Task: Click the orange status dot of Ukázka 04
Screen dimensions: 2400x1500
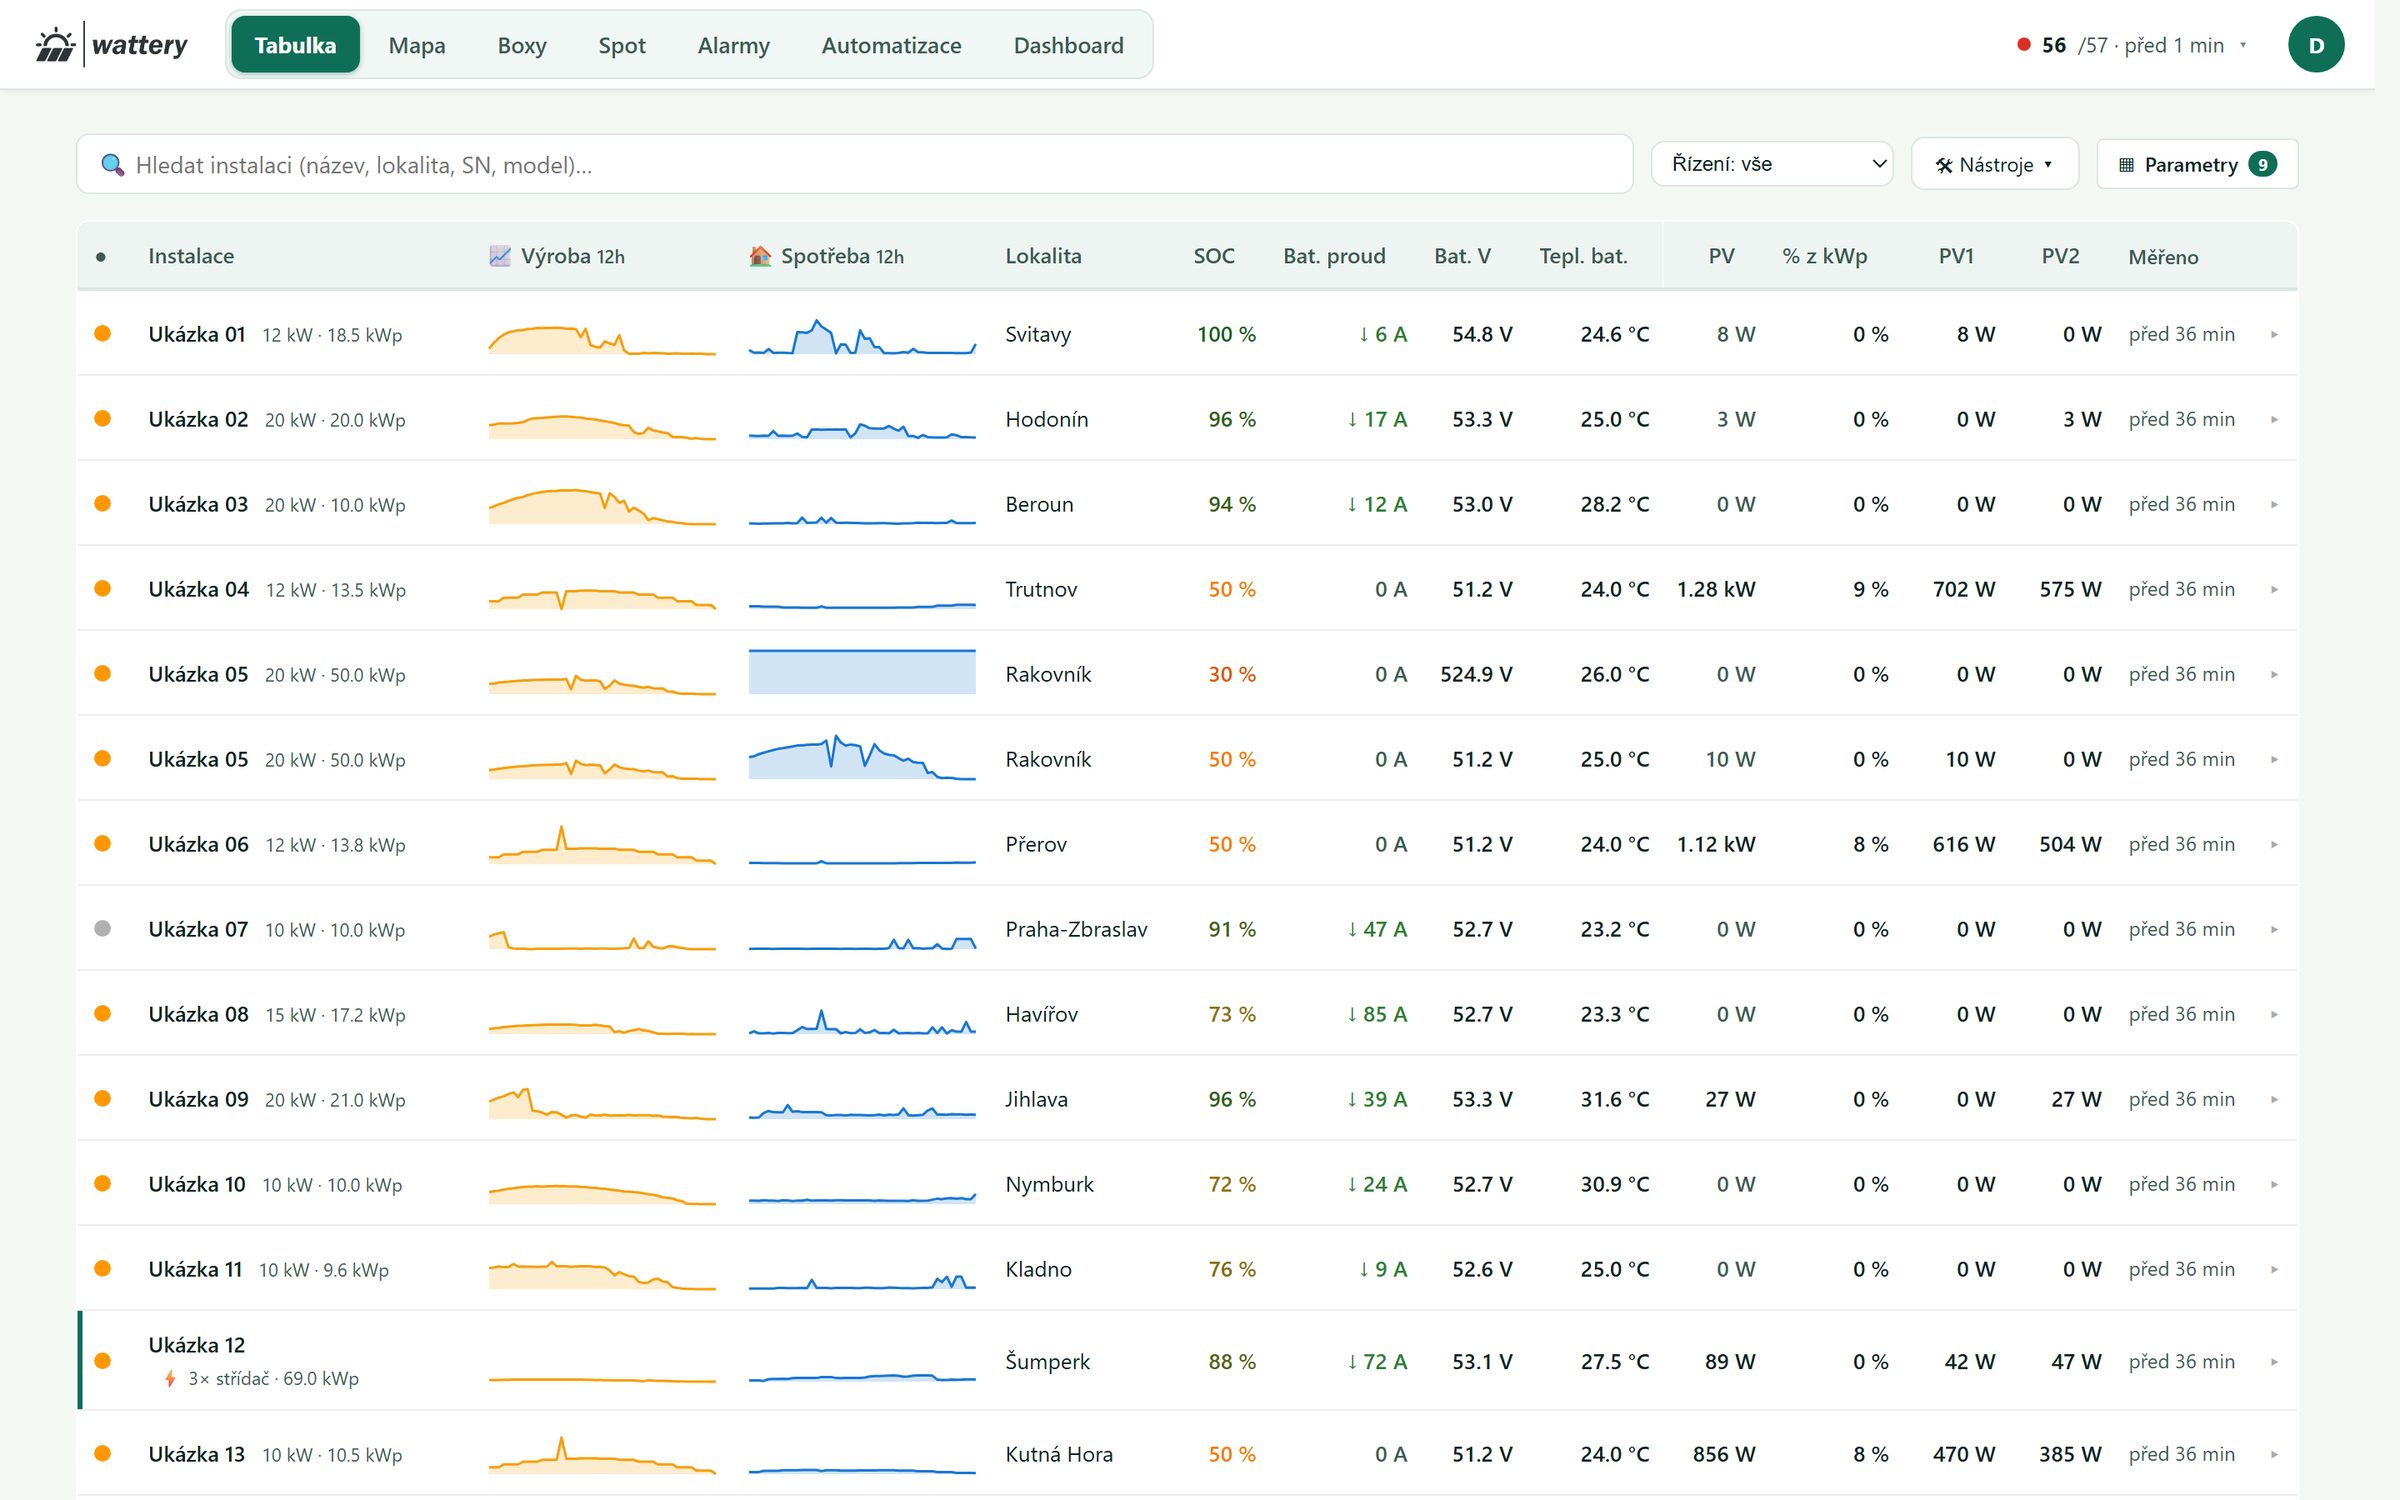Action: (102, 589)
